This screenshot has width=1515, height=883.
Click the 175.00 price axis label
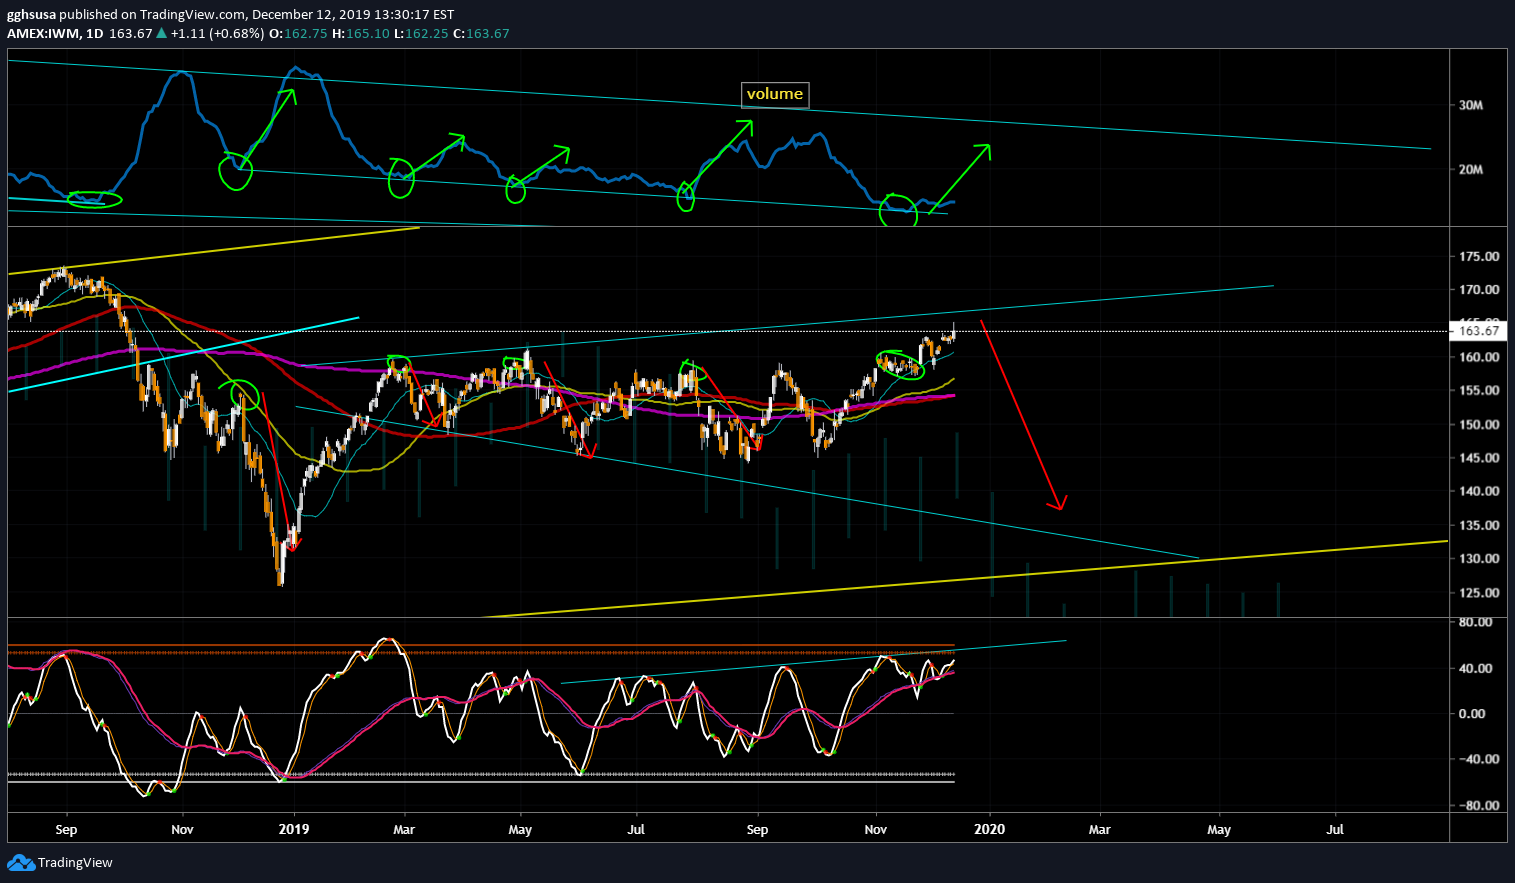point(1479,257)
